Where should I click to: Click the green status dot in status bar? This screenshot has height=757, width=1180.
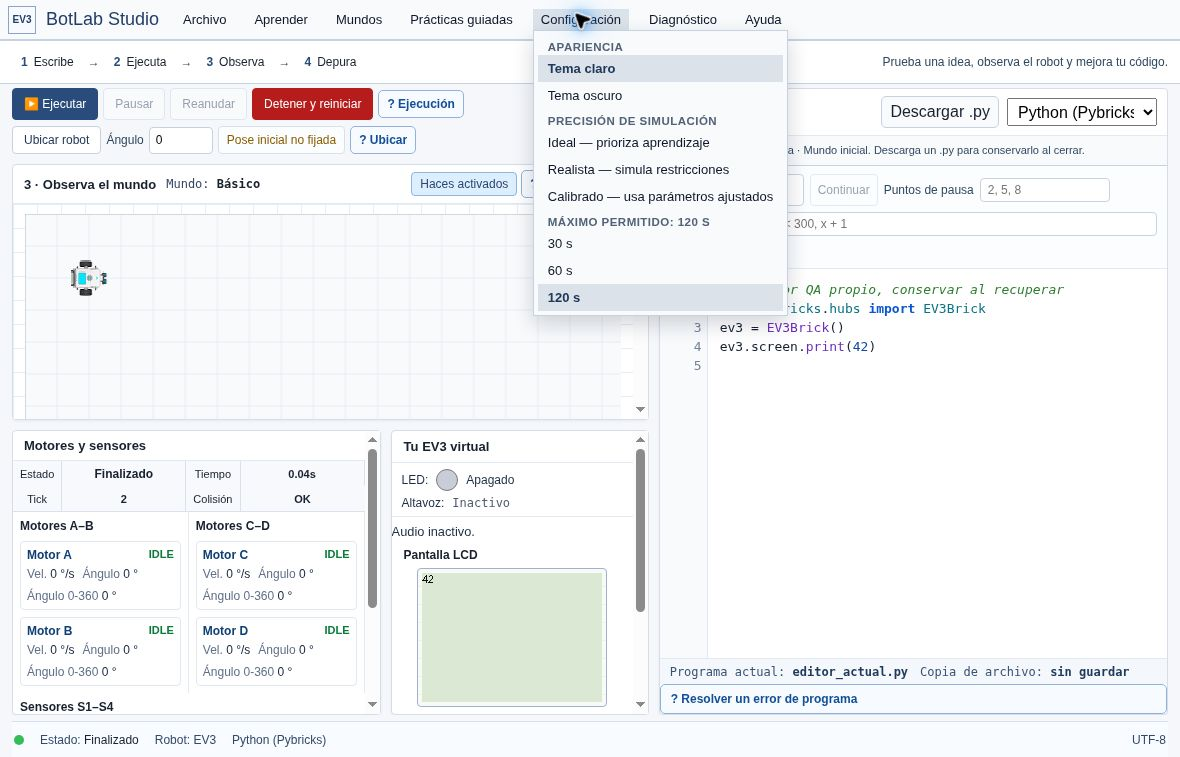(x=19, y=740)
